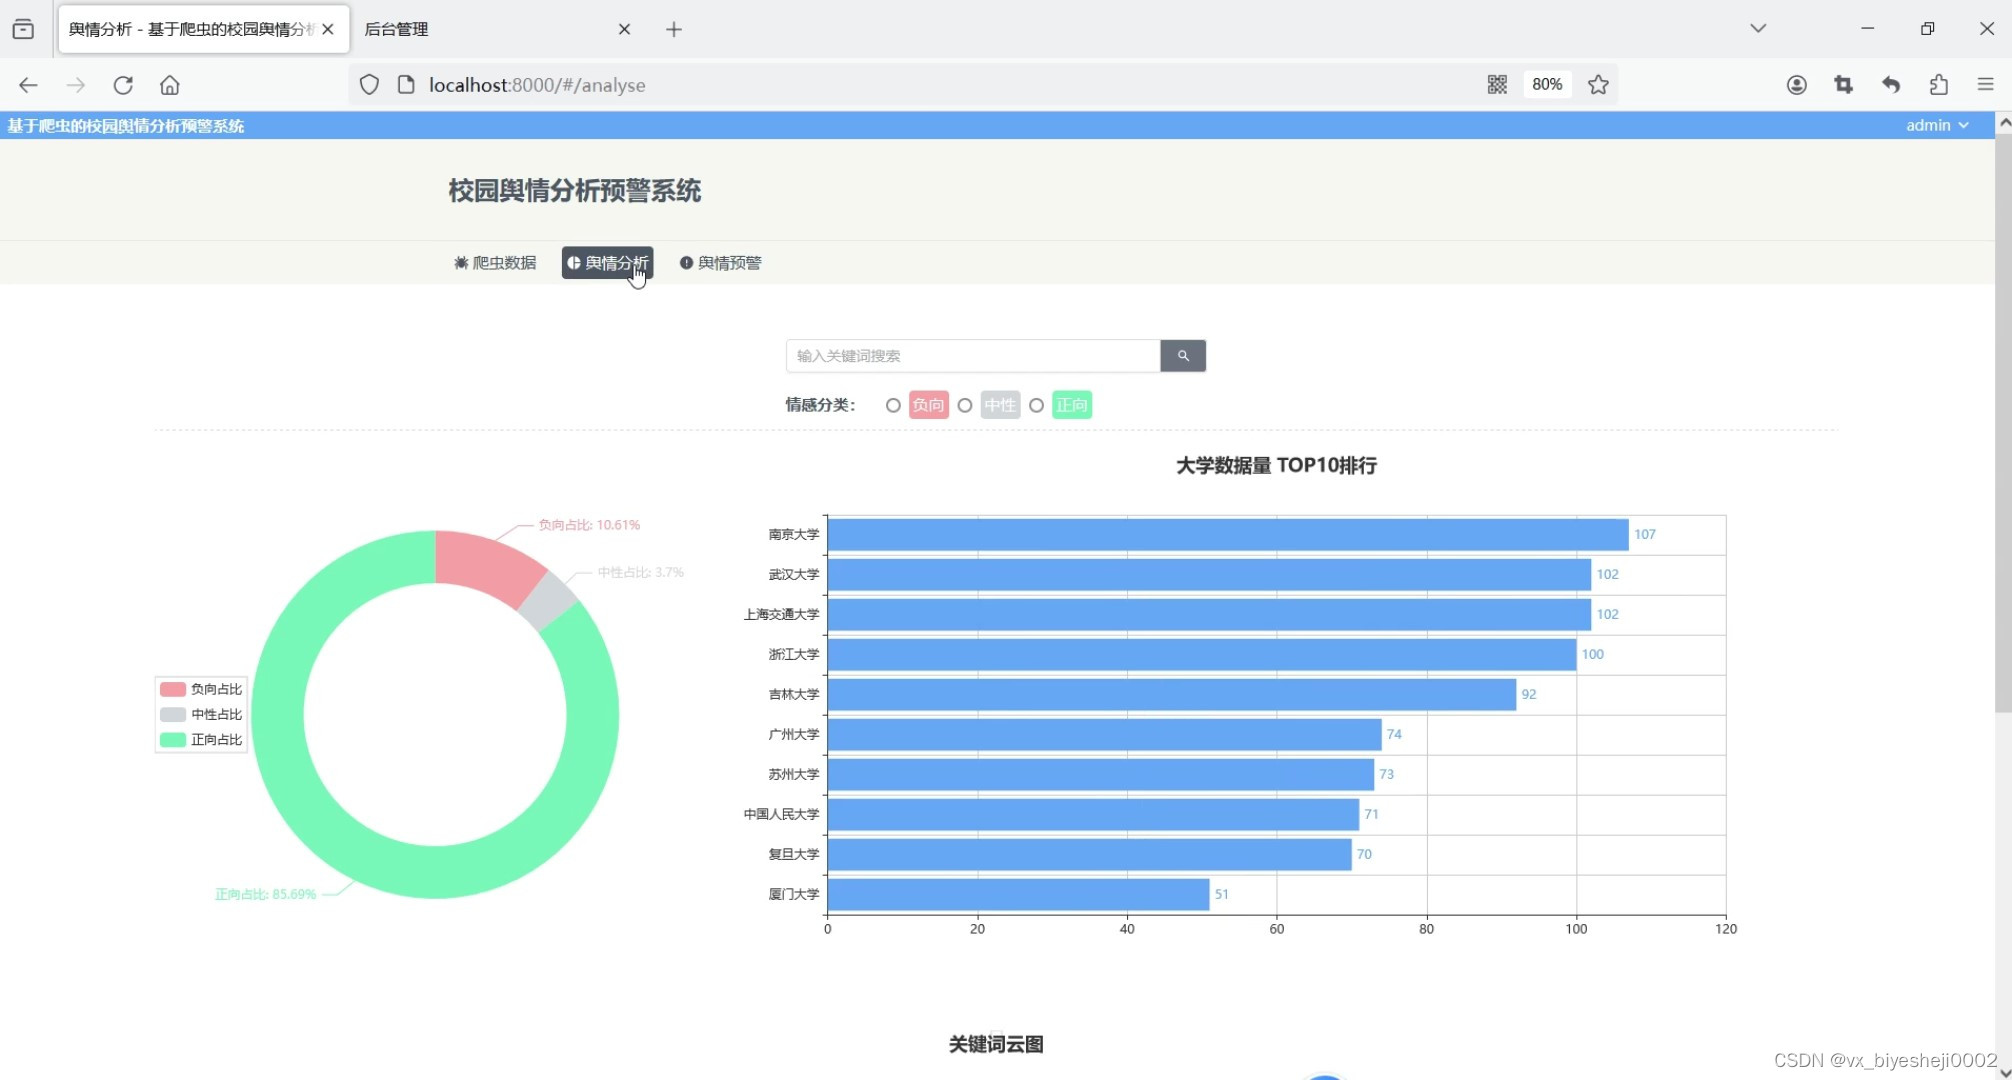Image resolution: width=2012 pixels, height=1080 pixels.
Task: Click the screenshot crop icon in toolbar
Action: click(1843, 85)
